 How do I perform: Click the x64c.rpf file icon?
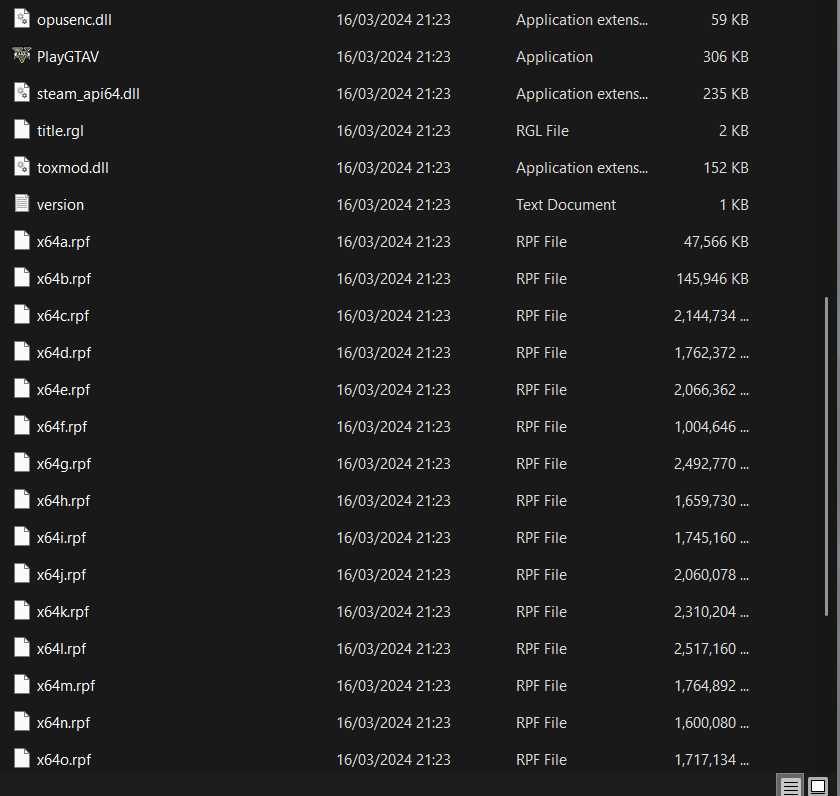pyautogui.click(x=21, y=314)
